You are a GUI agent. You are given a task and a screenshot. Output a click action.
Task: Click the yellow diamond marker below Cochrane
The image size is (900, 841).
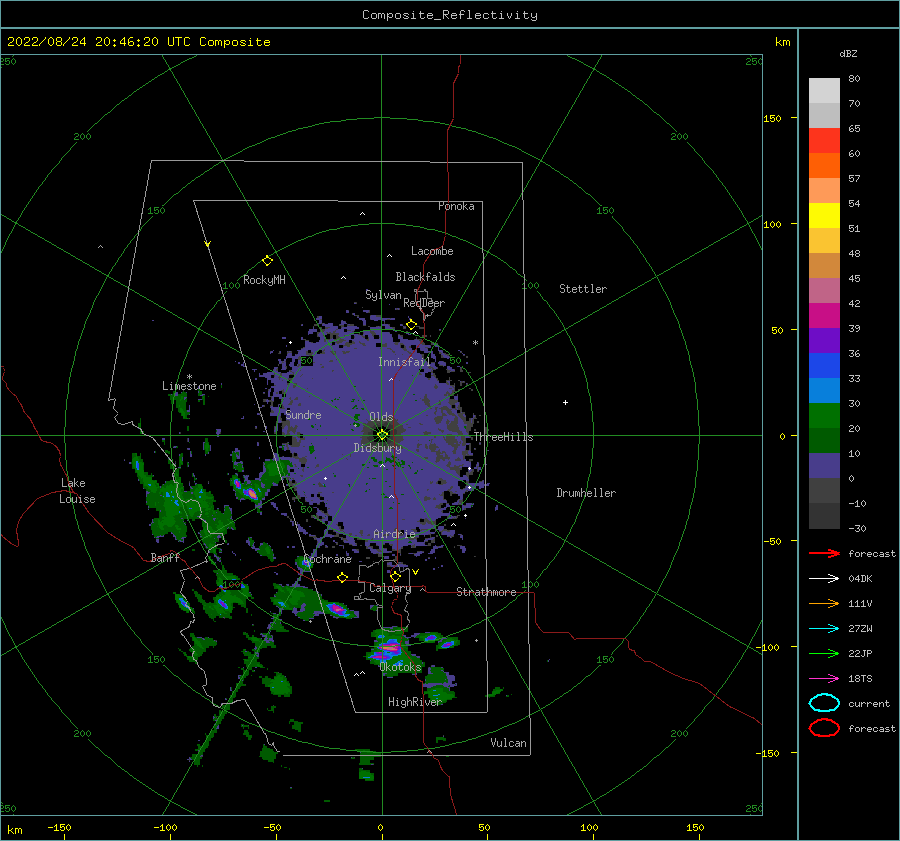coord(343,578)
